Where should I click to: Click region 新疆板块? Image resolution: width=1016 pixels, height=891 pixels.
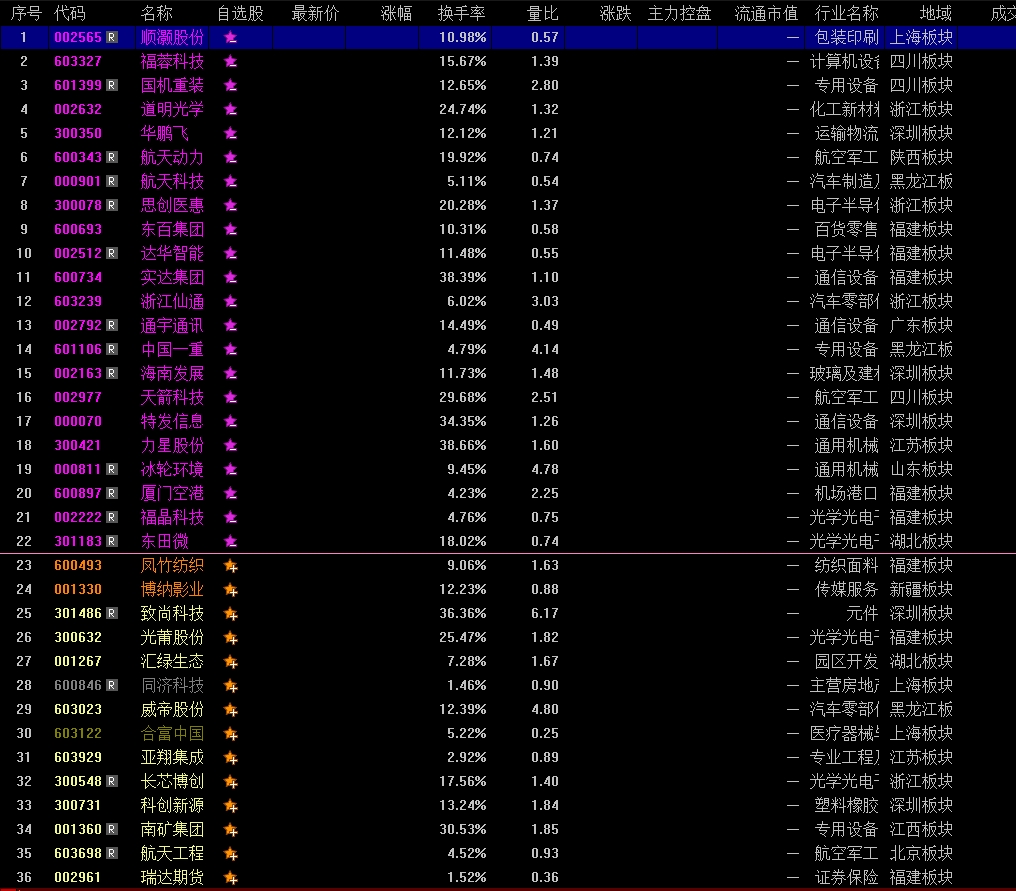point(921,590)
